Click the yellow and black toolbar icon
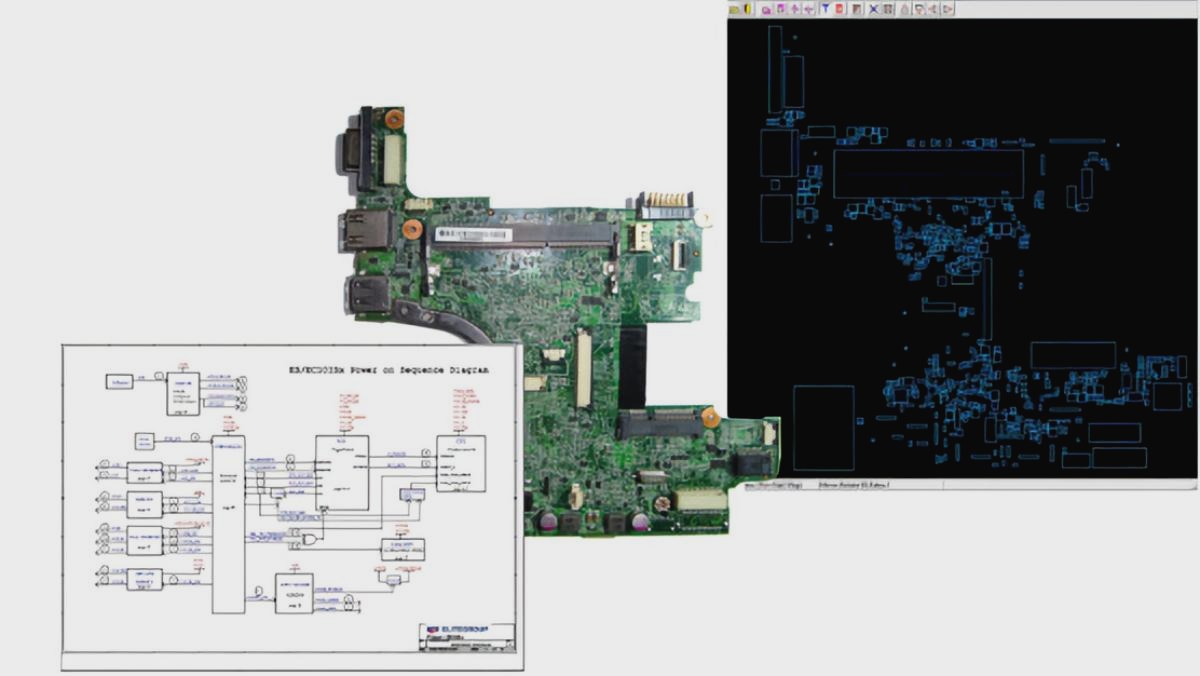The width and height of the screenshot is (1200, 676). pos(747,9)
